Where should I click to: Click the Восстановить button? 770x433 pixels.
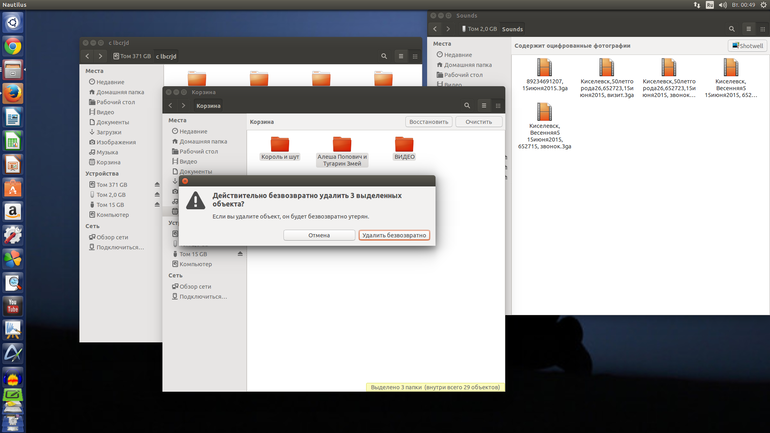click(429, 122)
